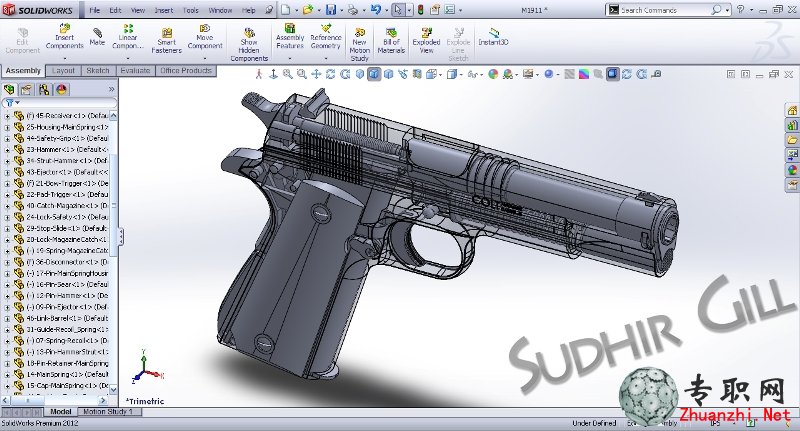The image size is (800, 431).
Task: Click the Rotate View icon
Action: coord(331,74)
